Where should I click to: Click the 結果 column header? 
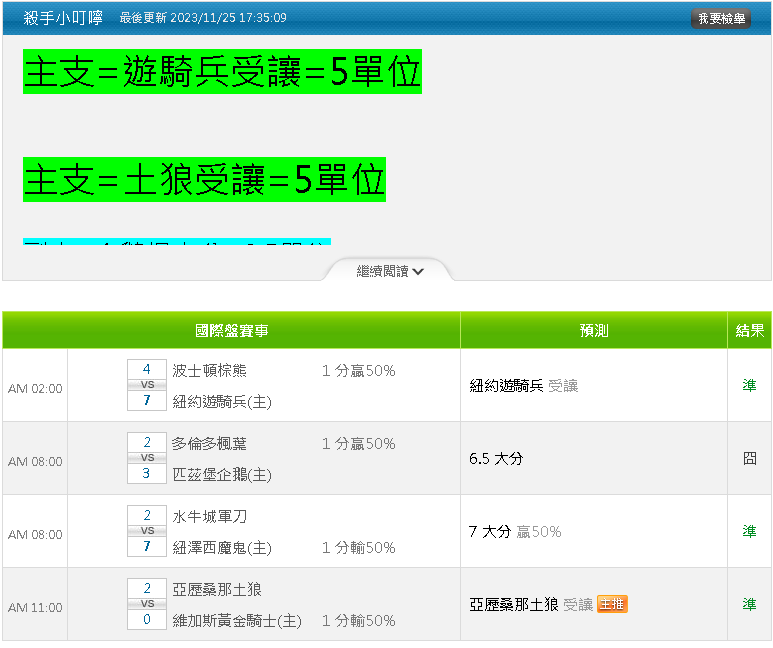pyautogui.click(x=749, y=330)
